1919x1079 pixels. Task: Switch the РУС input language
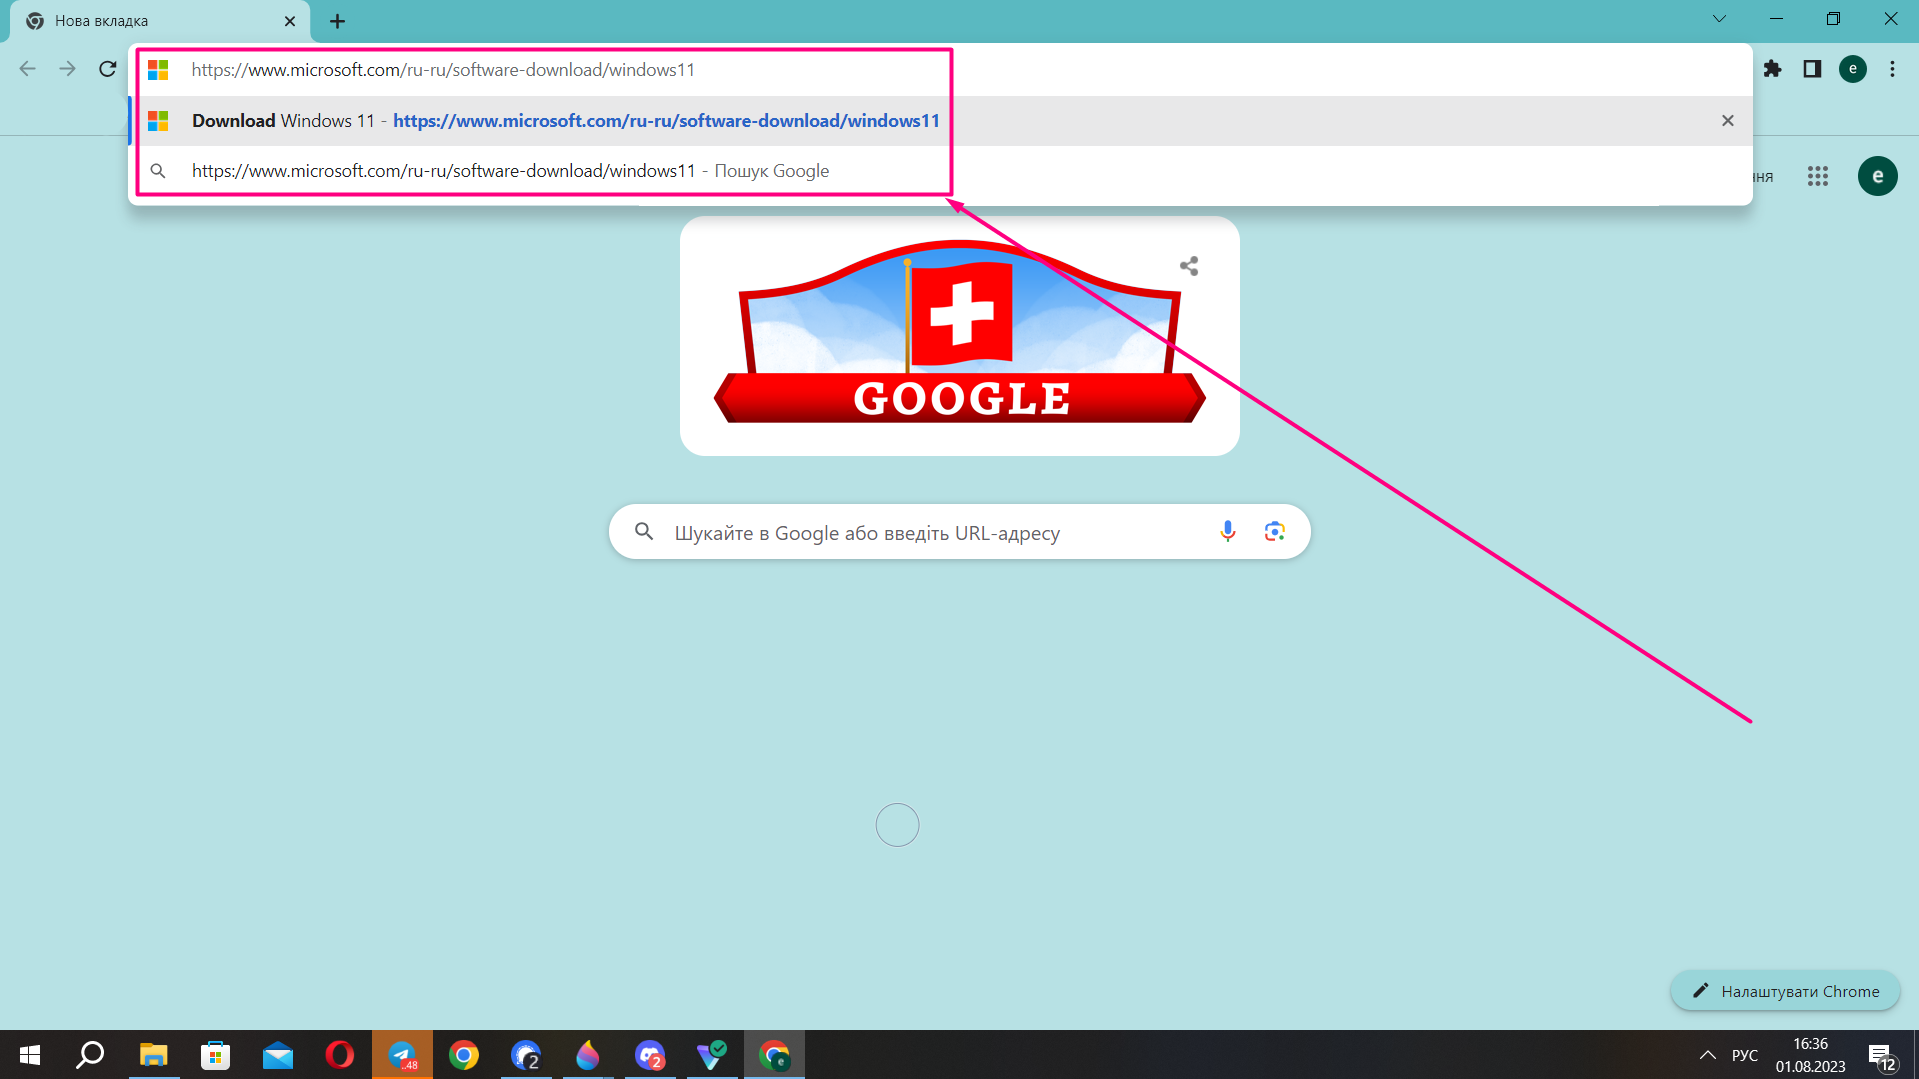(1745, 1055)
